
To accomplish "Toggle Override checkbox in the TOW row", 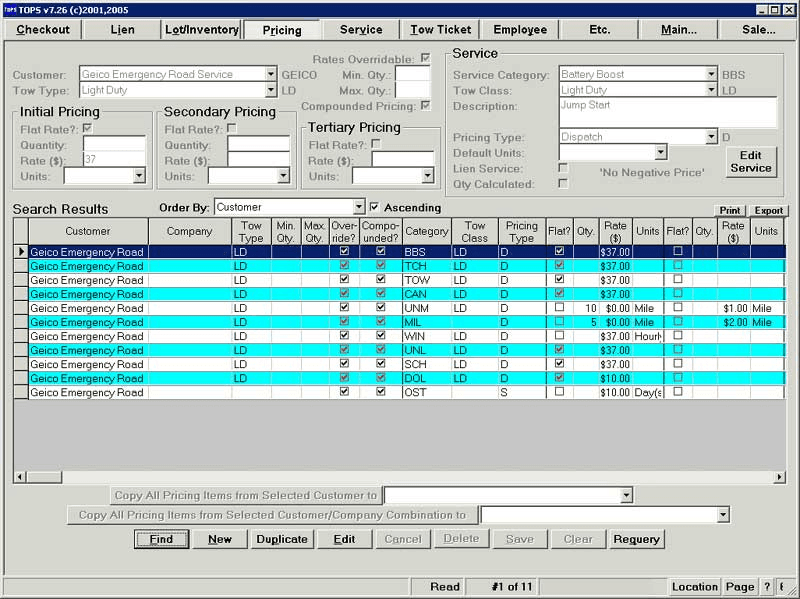I will point(344,280).
